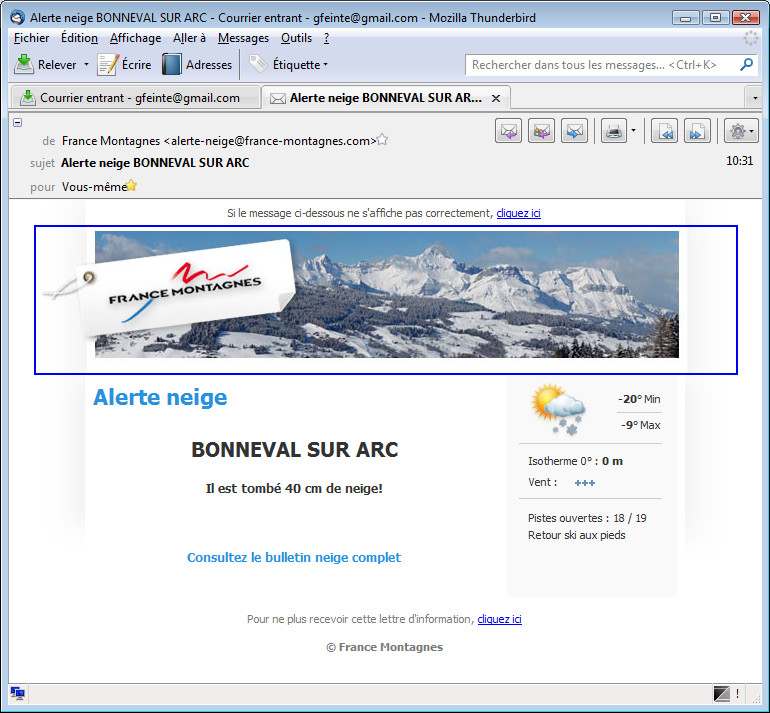Click the forward message icon
The height and width of the screenshot is (713, 770).
[x=574, y=131]
